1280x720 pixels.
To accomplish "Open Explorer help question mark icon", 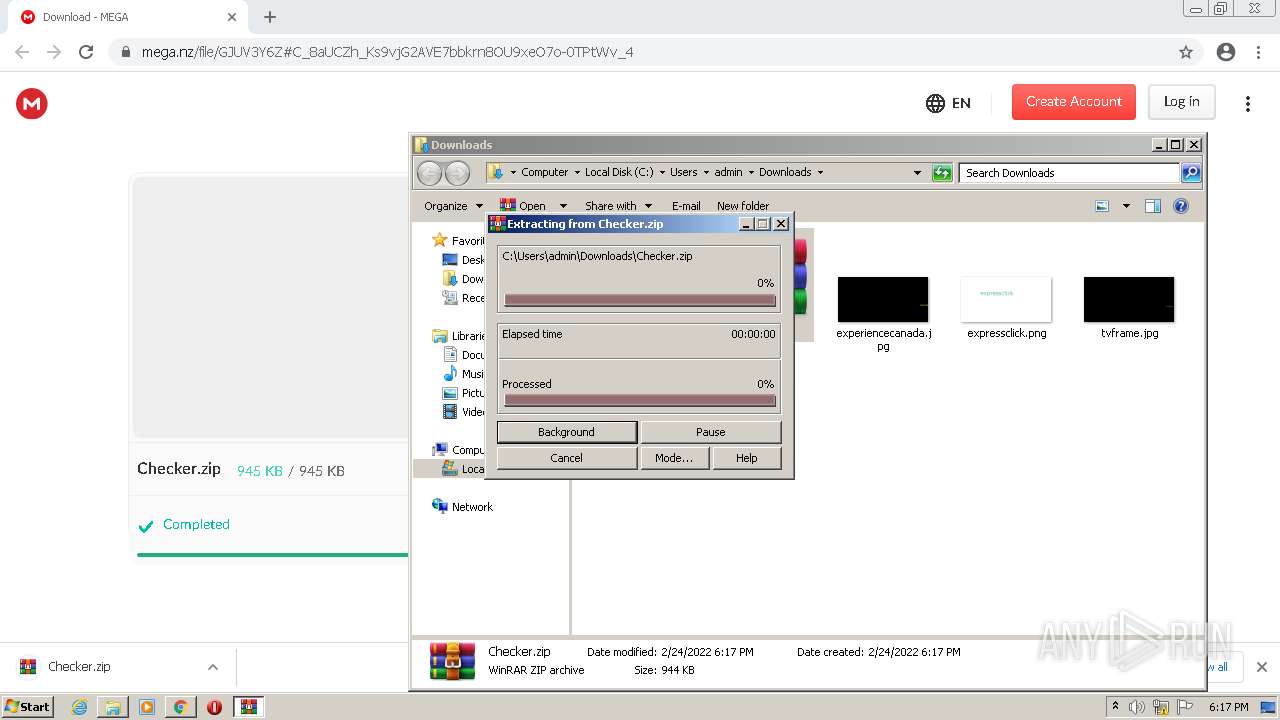I will 1181,206.
